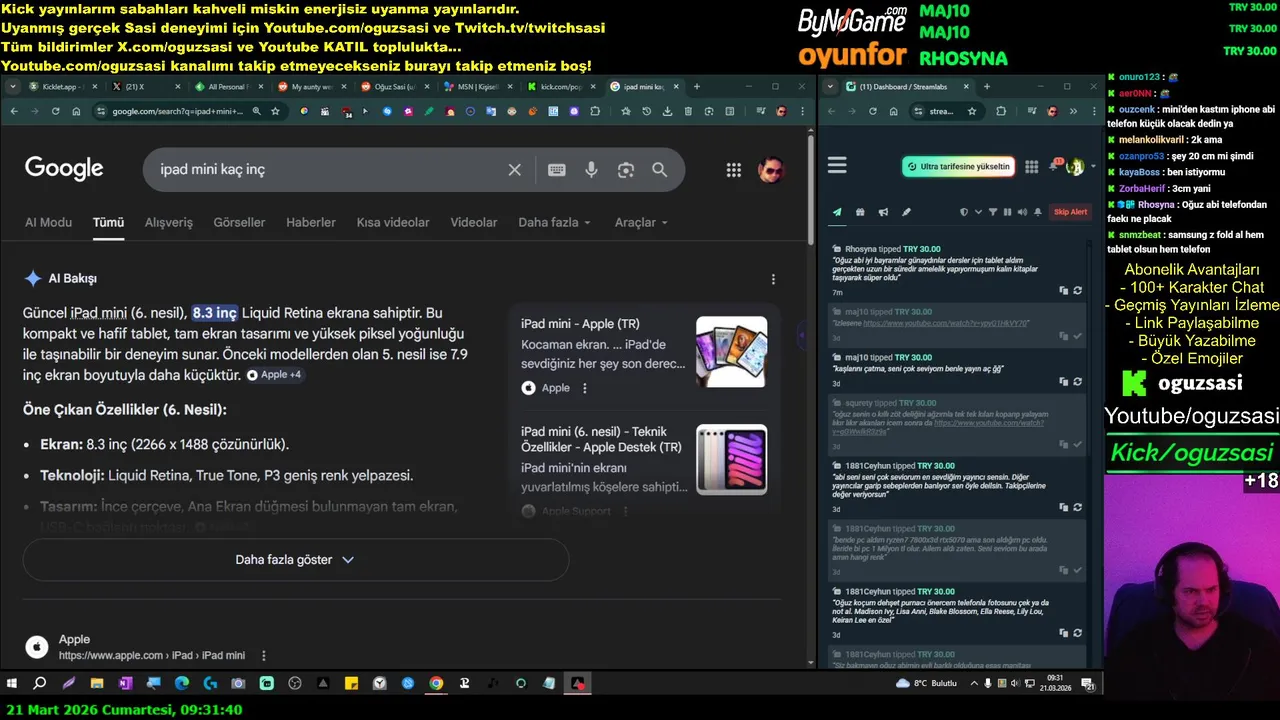Pause the Streamlabs alert queue
Viewport: 1280px width, 720px height.
[1007, 212]
